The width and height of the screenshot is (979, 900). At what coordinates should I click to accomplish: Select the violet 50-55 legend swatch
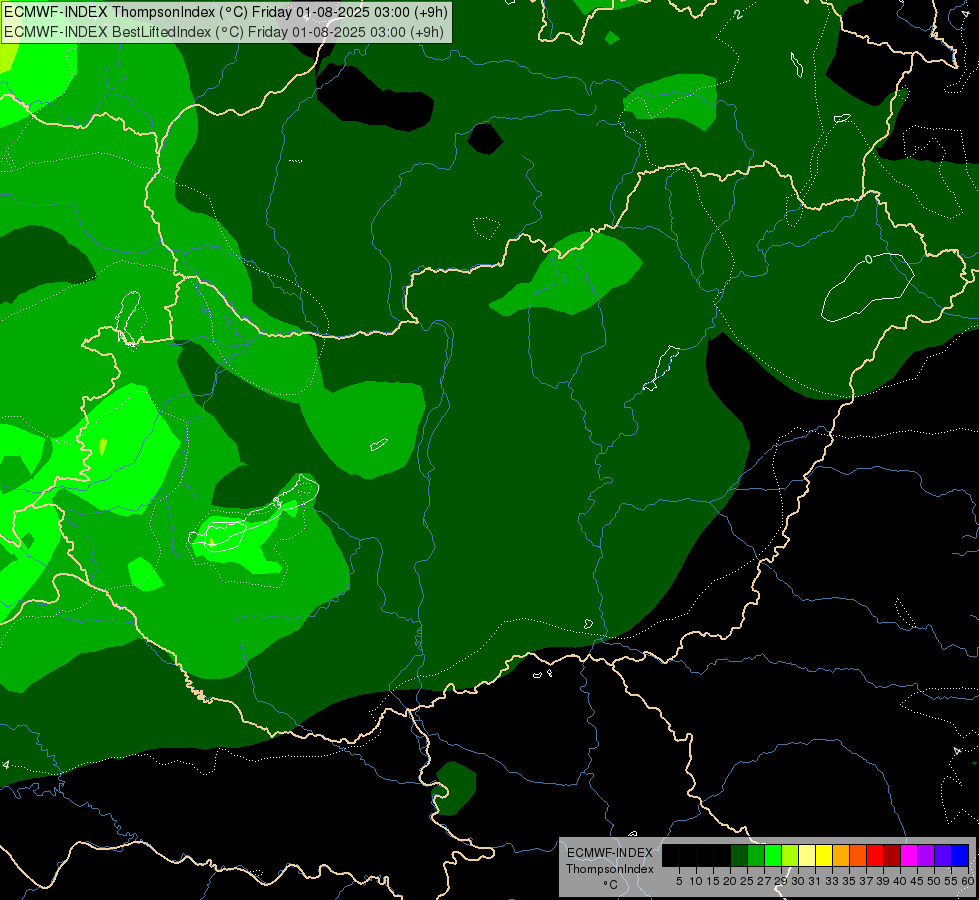coord(943,855)
